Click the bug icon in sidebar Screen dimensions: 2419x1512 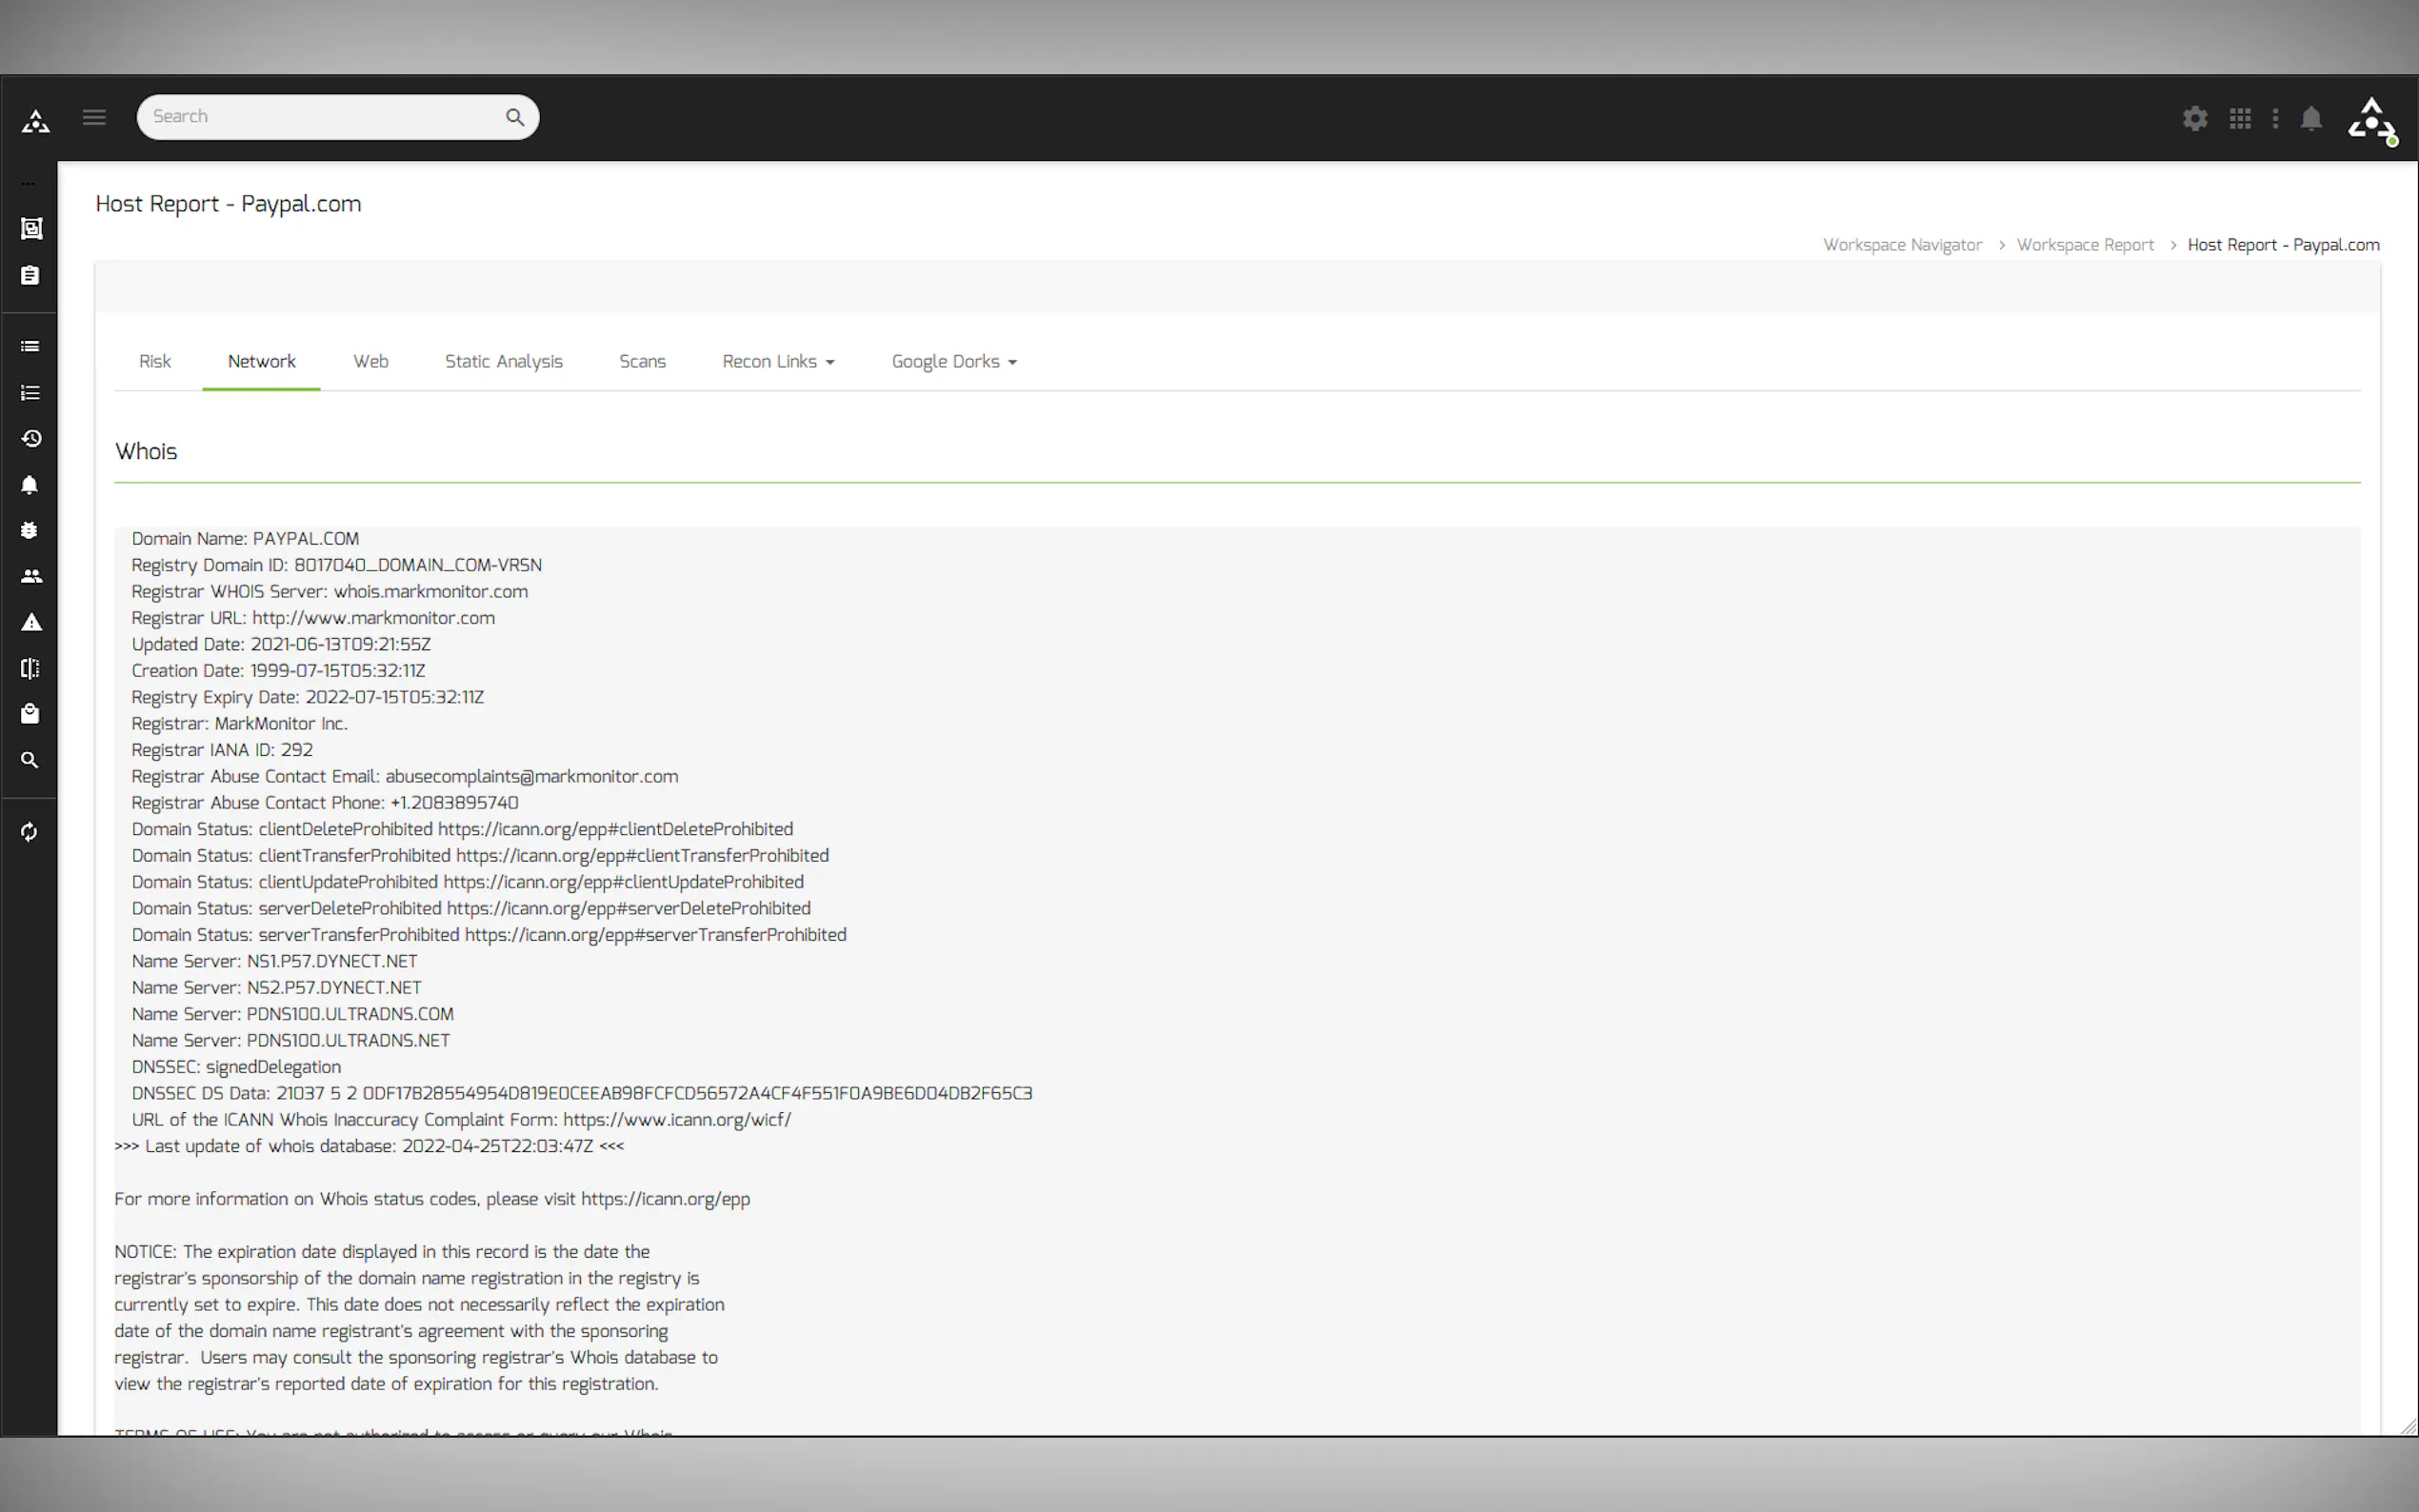tap(30, 530)
